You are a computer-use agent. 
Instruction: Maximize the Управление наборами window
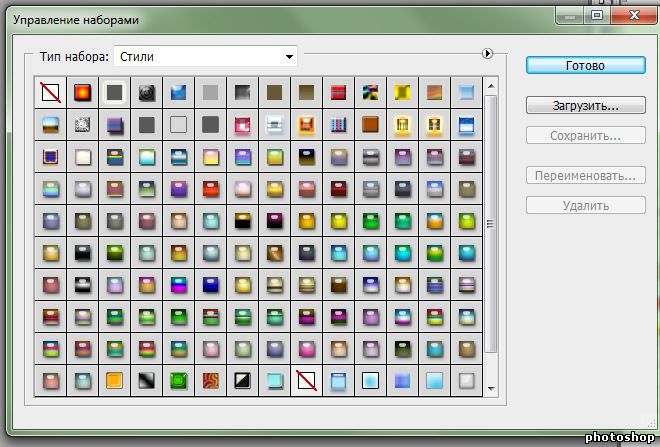coord(596,16)
